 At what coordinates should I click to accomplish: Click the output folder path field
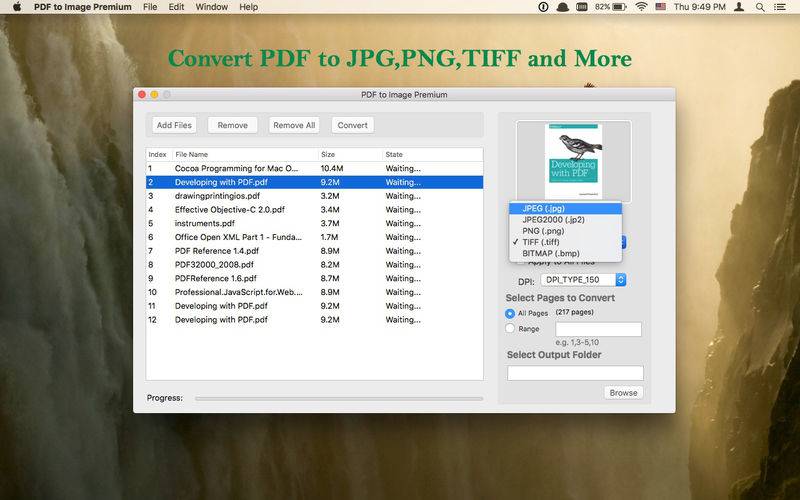pyautogui.click(x=576, y=373)
